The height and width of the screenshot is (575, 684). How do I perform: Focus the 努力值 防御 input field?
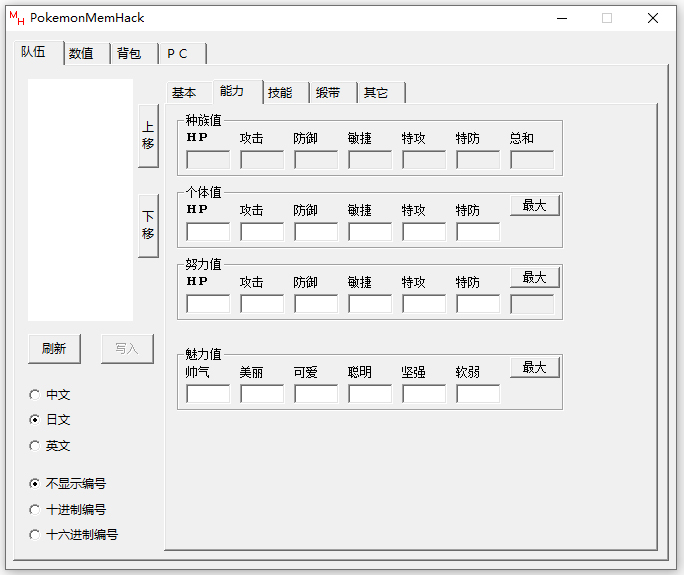tap(316, 304)
